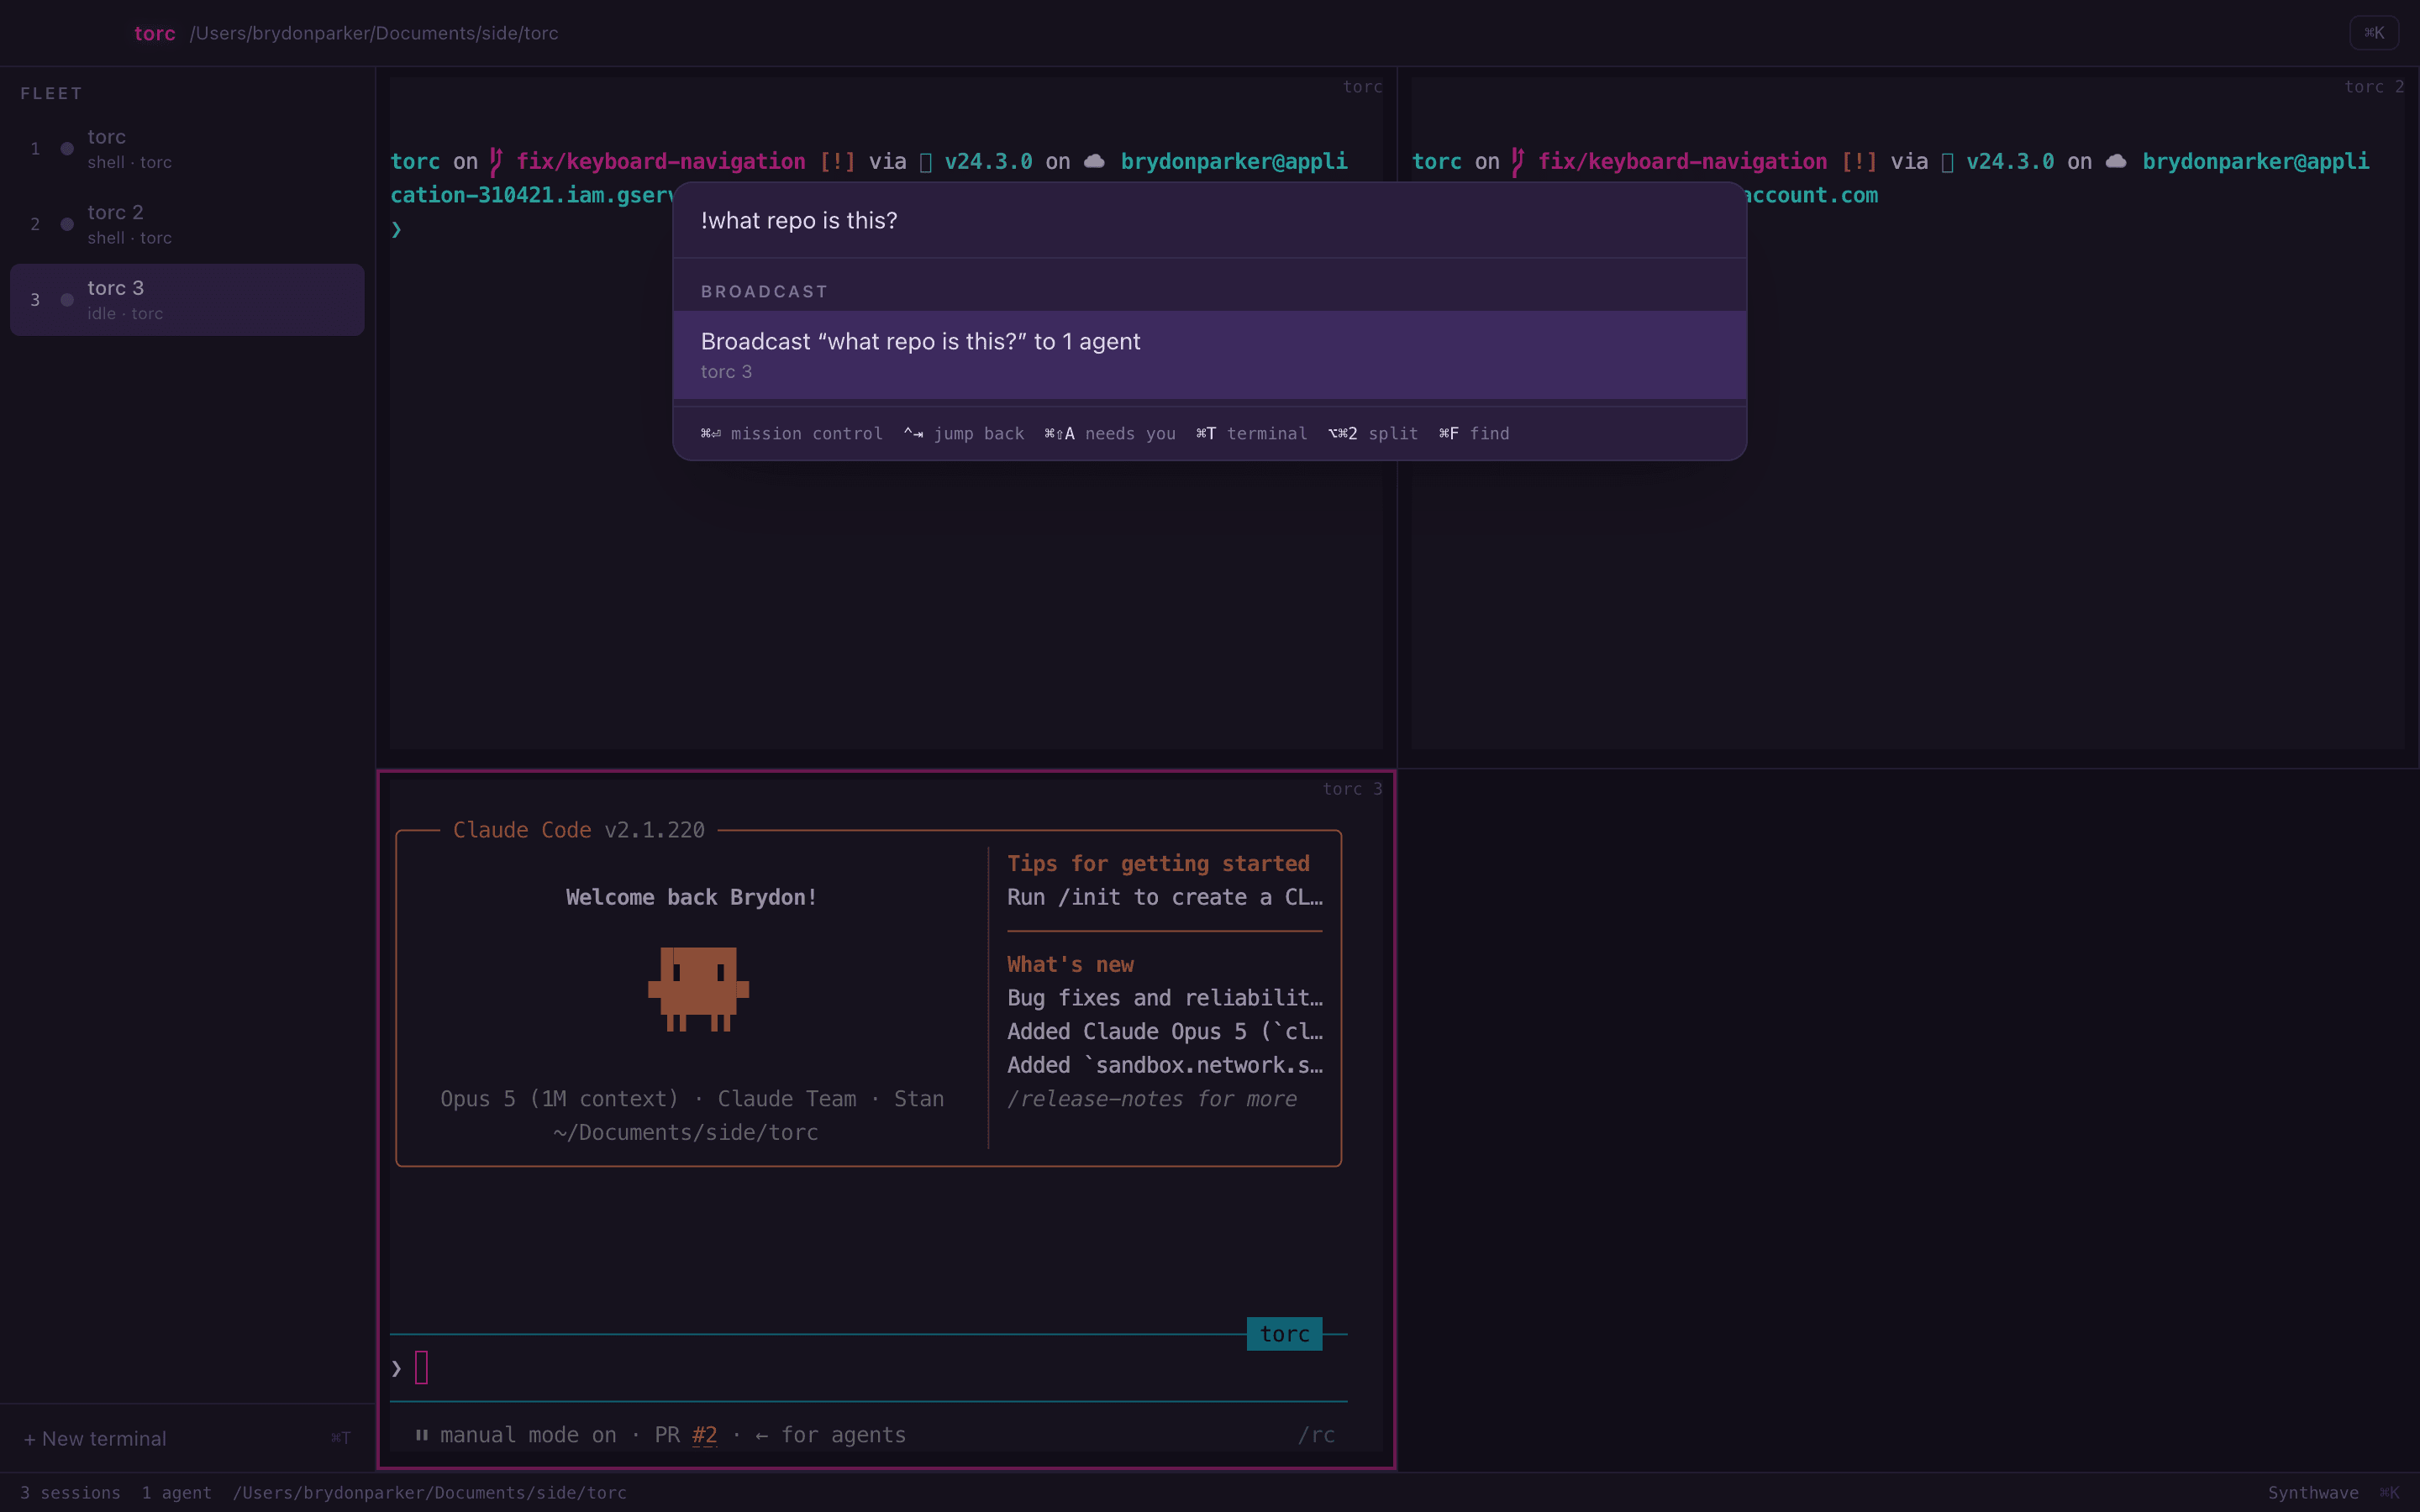Image resolution: width=2420 pixels, height=1512 pixels.
Task: Click the project path in the bottom status bar
Action: click(430, 1492)
